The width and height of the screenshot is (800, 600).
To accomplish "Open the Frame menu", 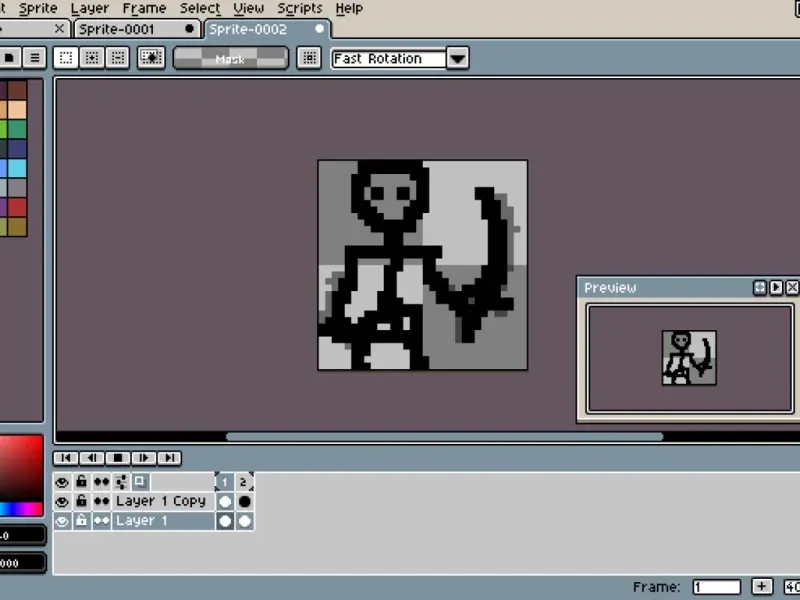I will (144, 8).
